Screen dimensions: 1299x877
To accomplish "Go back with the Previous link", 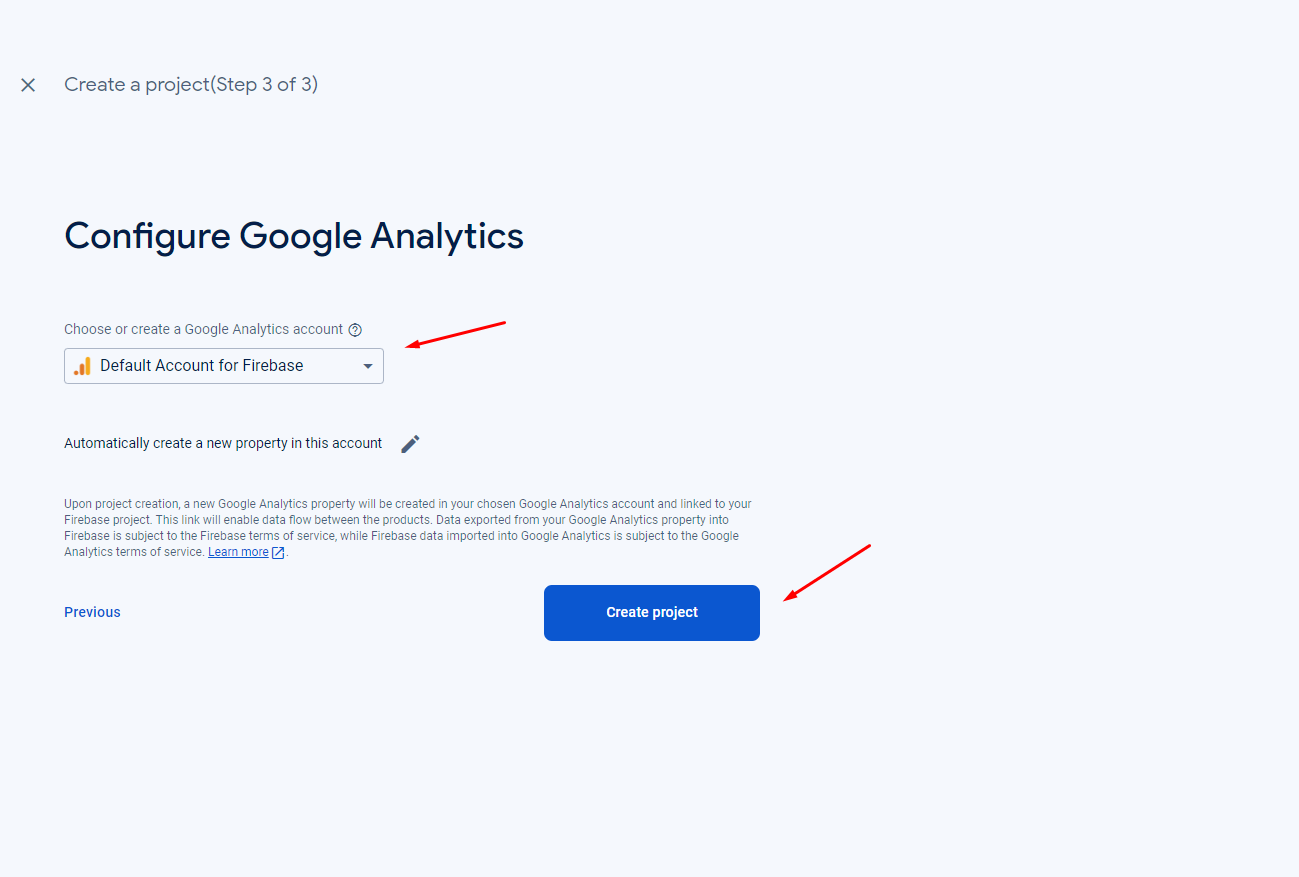I will (92, 612).
